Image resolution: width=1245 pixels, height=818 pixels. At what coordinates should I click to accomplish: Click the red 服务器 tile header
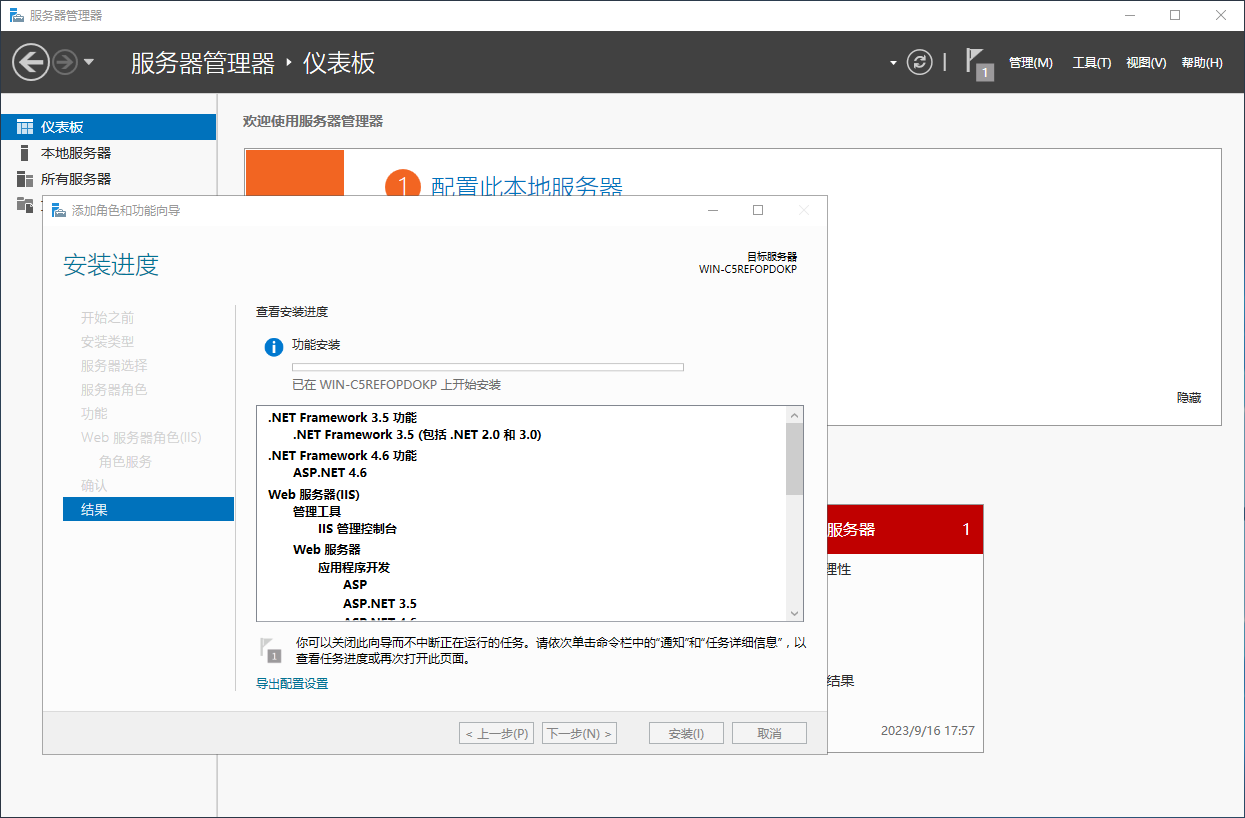[x=905, y=529]
